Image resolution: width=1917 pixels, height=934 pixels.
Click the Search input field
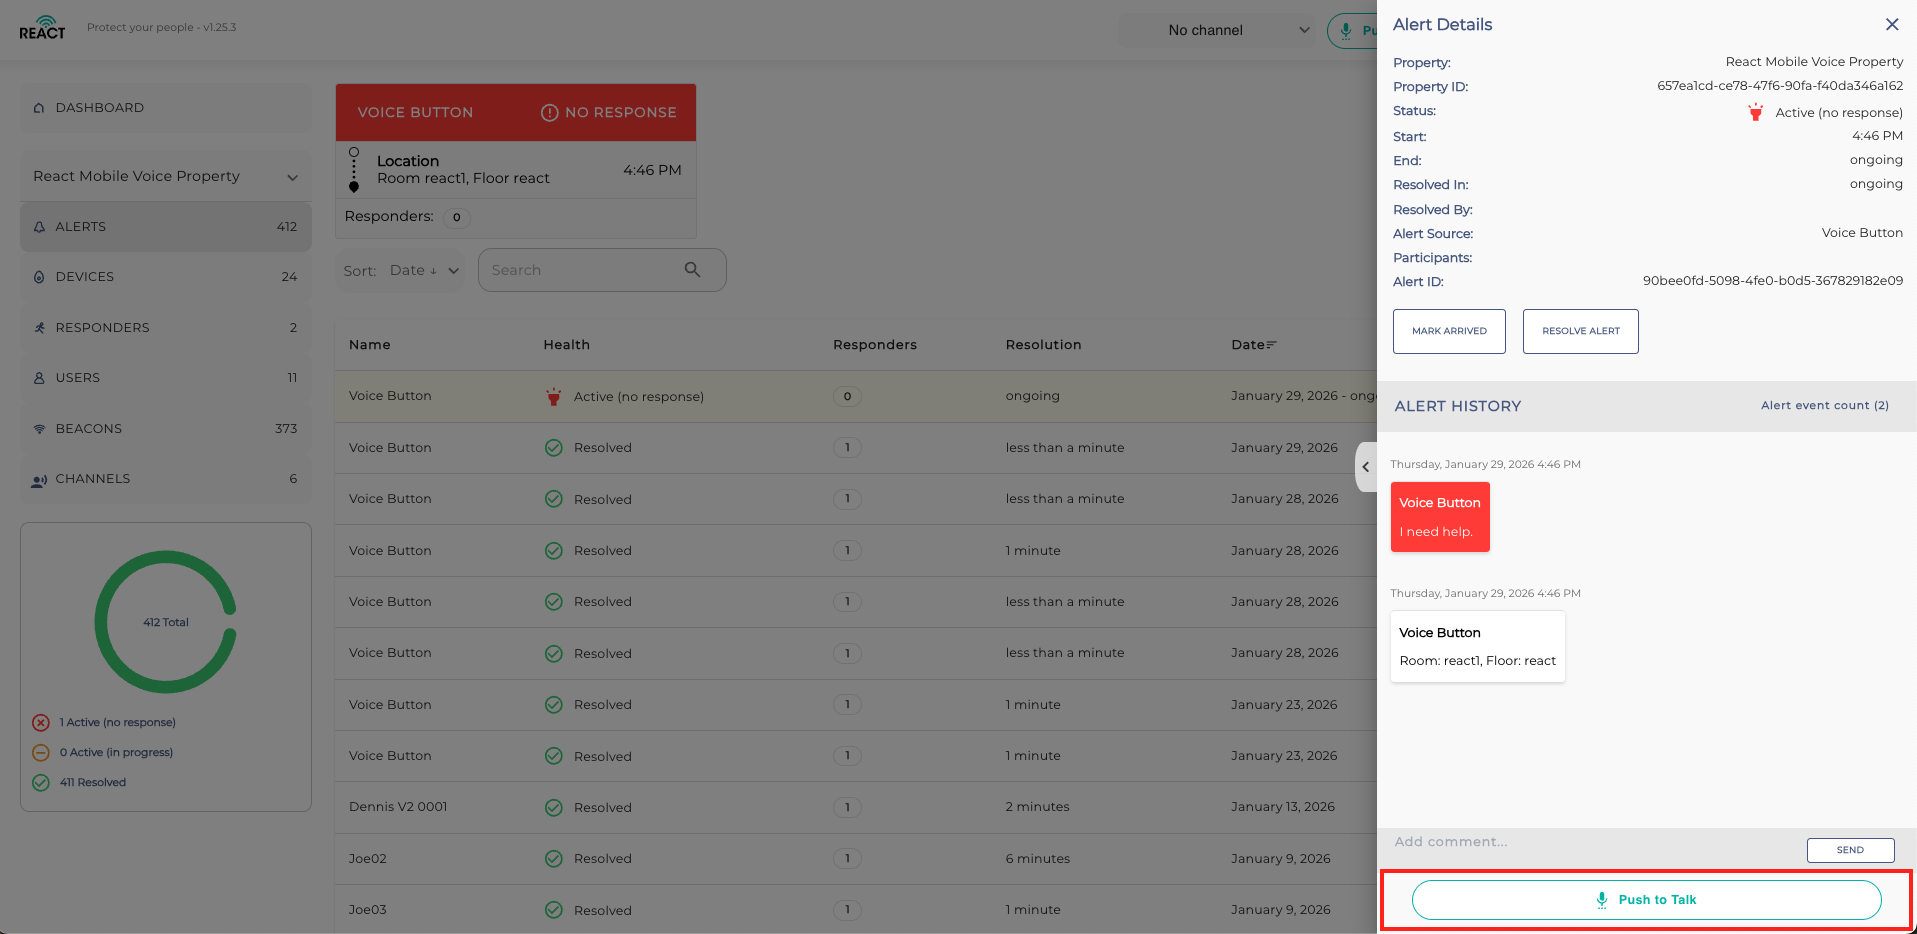(x=602, y=270)
